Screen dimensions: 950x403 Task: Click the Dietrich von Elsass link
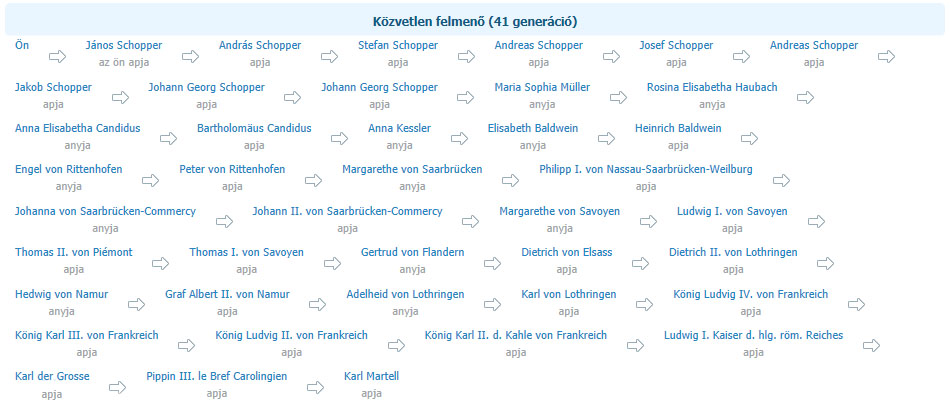[567, 252]
